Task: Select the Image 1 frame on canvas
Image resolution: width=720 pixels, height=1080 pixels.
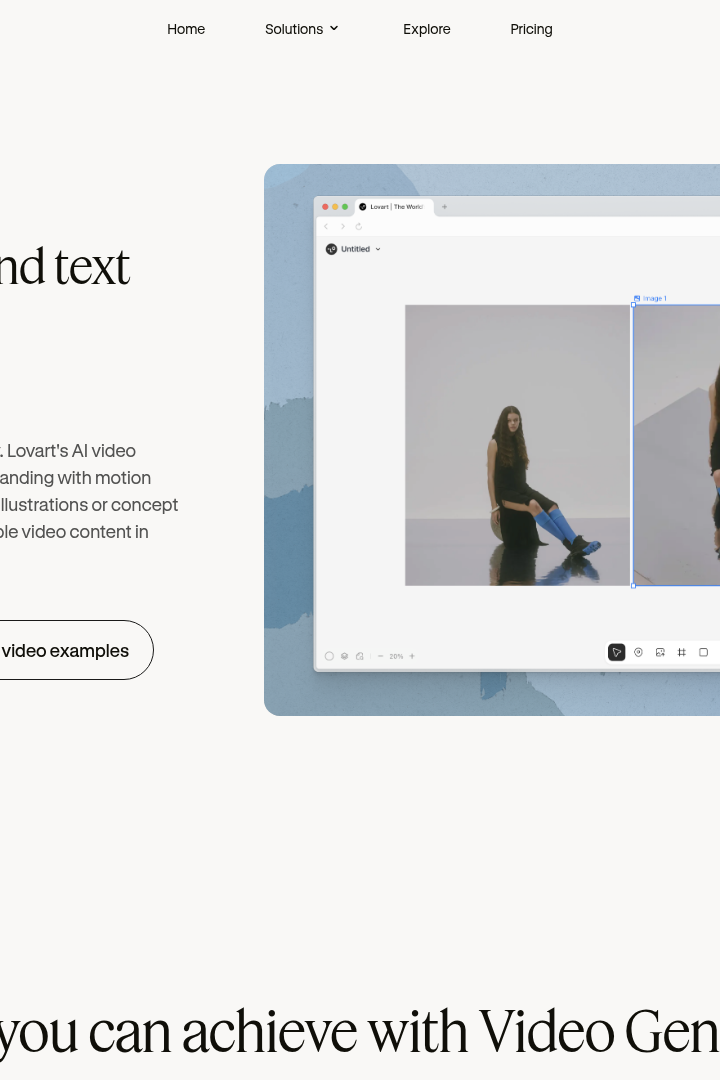Action: click(x=677, y=445)
